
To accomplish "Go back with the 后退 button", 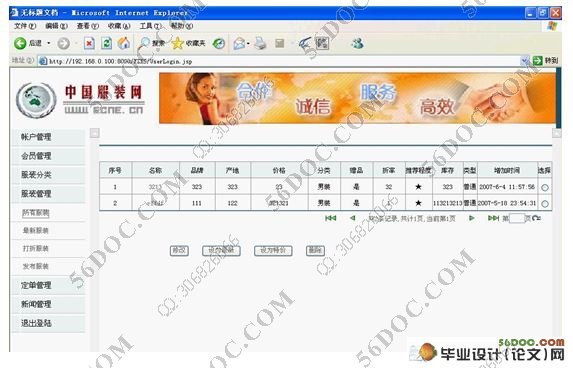I will coord(28,43).
